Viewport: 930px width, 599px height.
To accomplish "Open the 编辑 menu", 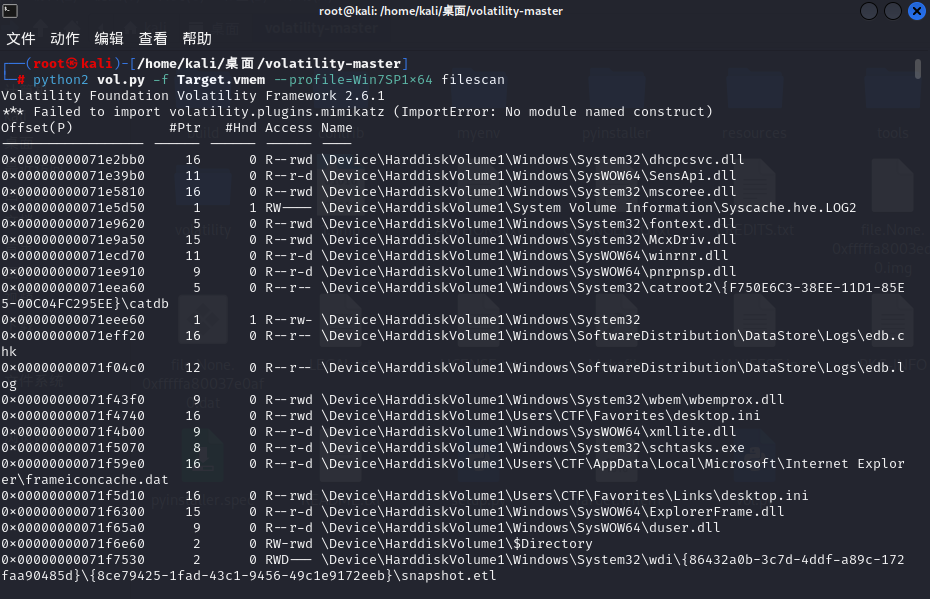I will pos(109,39).
